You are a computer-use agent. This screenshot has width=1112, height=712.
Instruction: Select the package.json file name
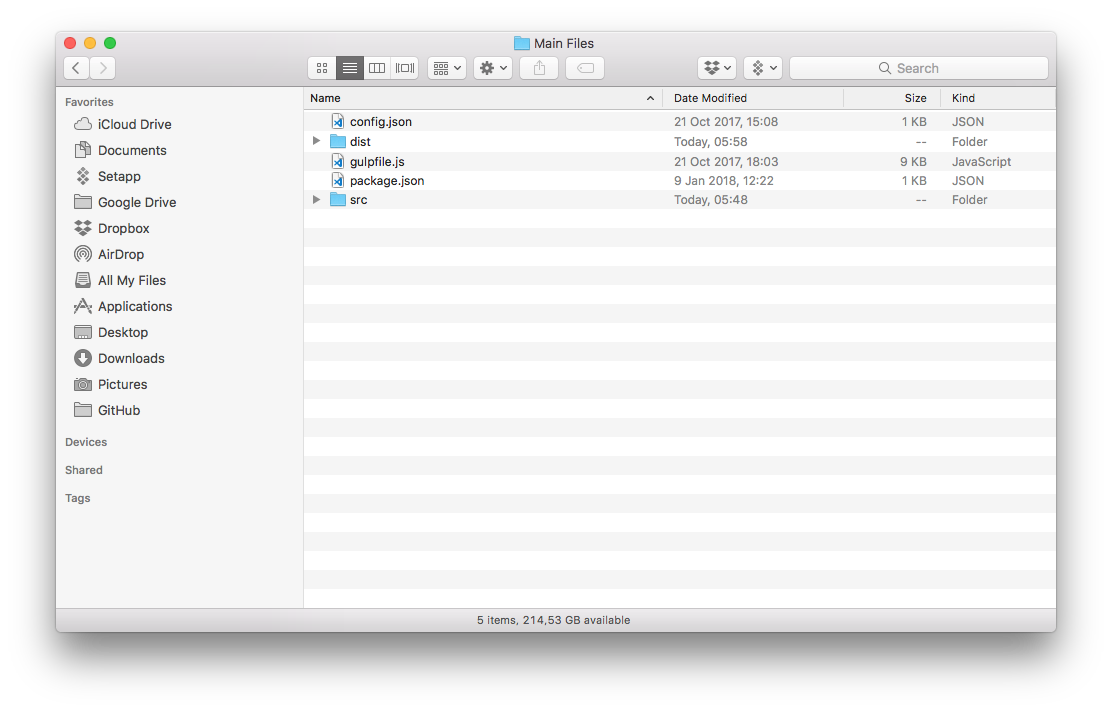tap(387, 181)
